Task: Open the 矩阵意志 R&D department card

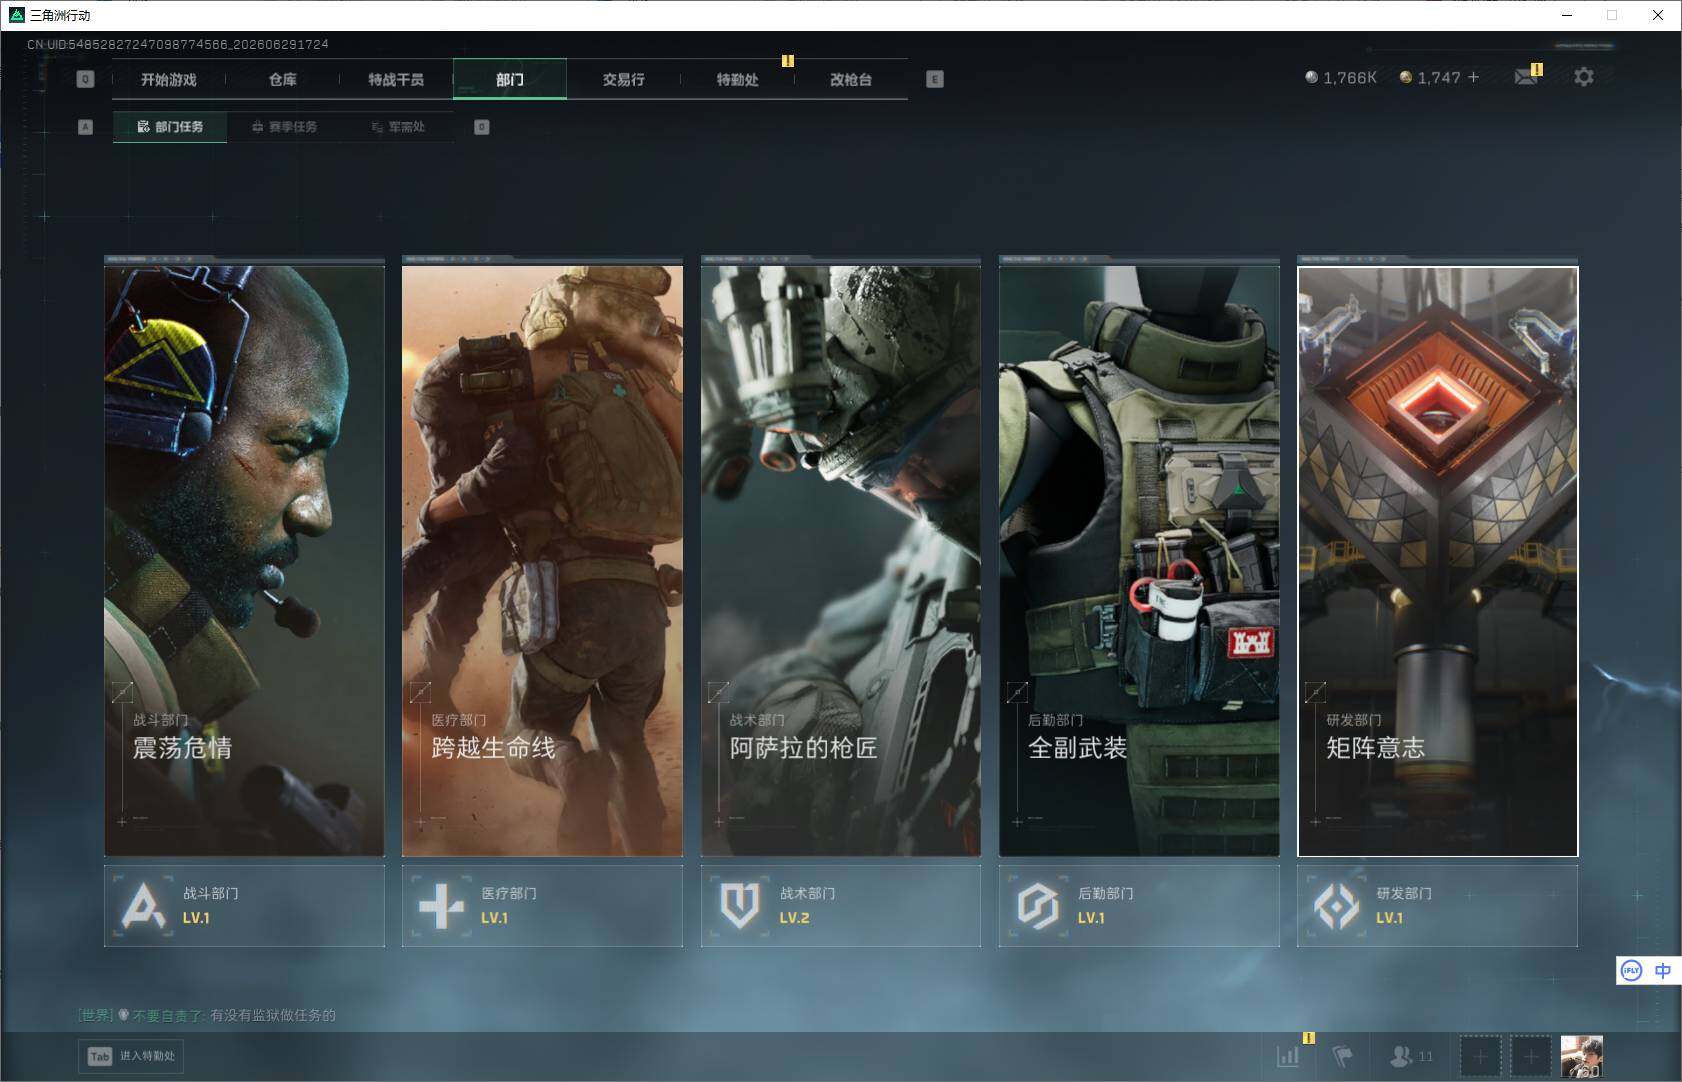Action: coord(1437,560)
